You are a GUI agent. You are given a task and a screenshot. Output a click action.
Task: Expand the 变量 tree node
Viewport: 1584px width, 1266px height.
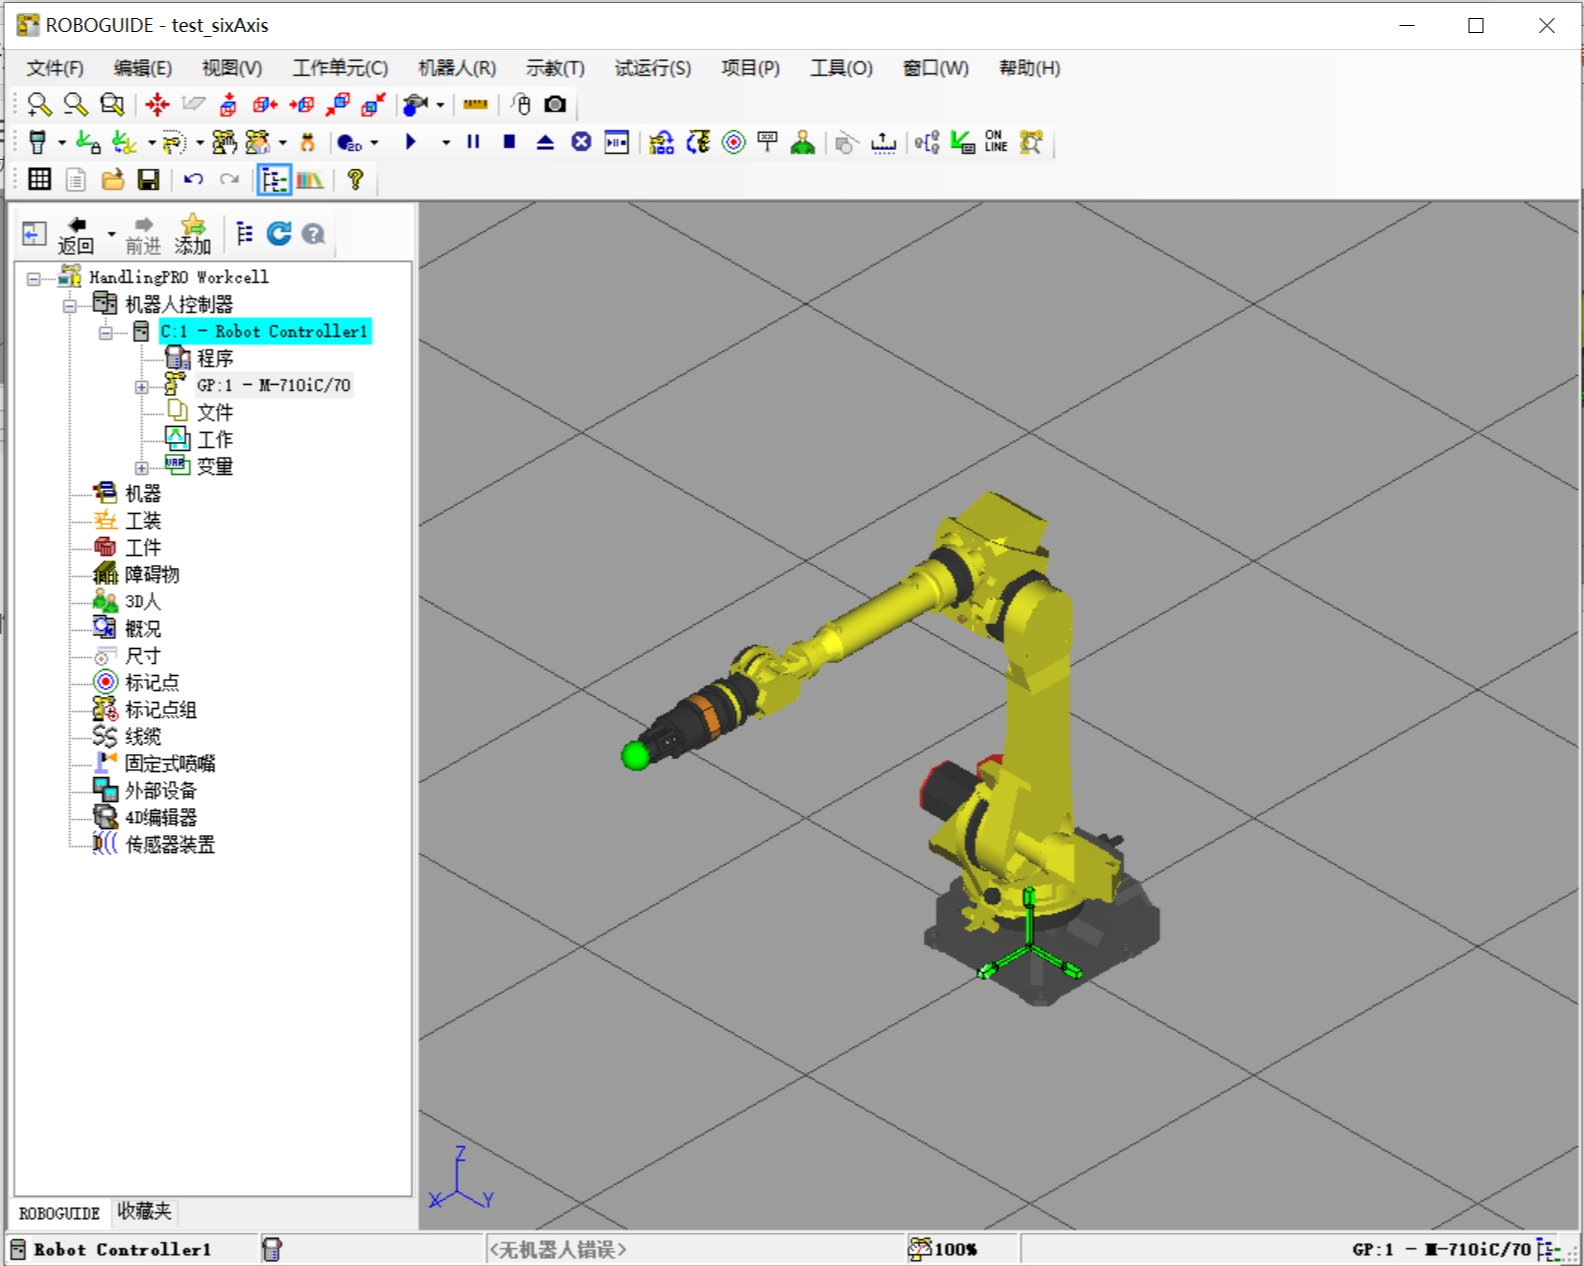coord(142,467)
